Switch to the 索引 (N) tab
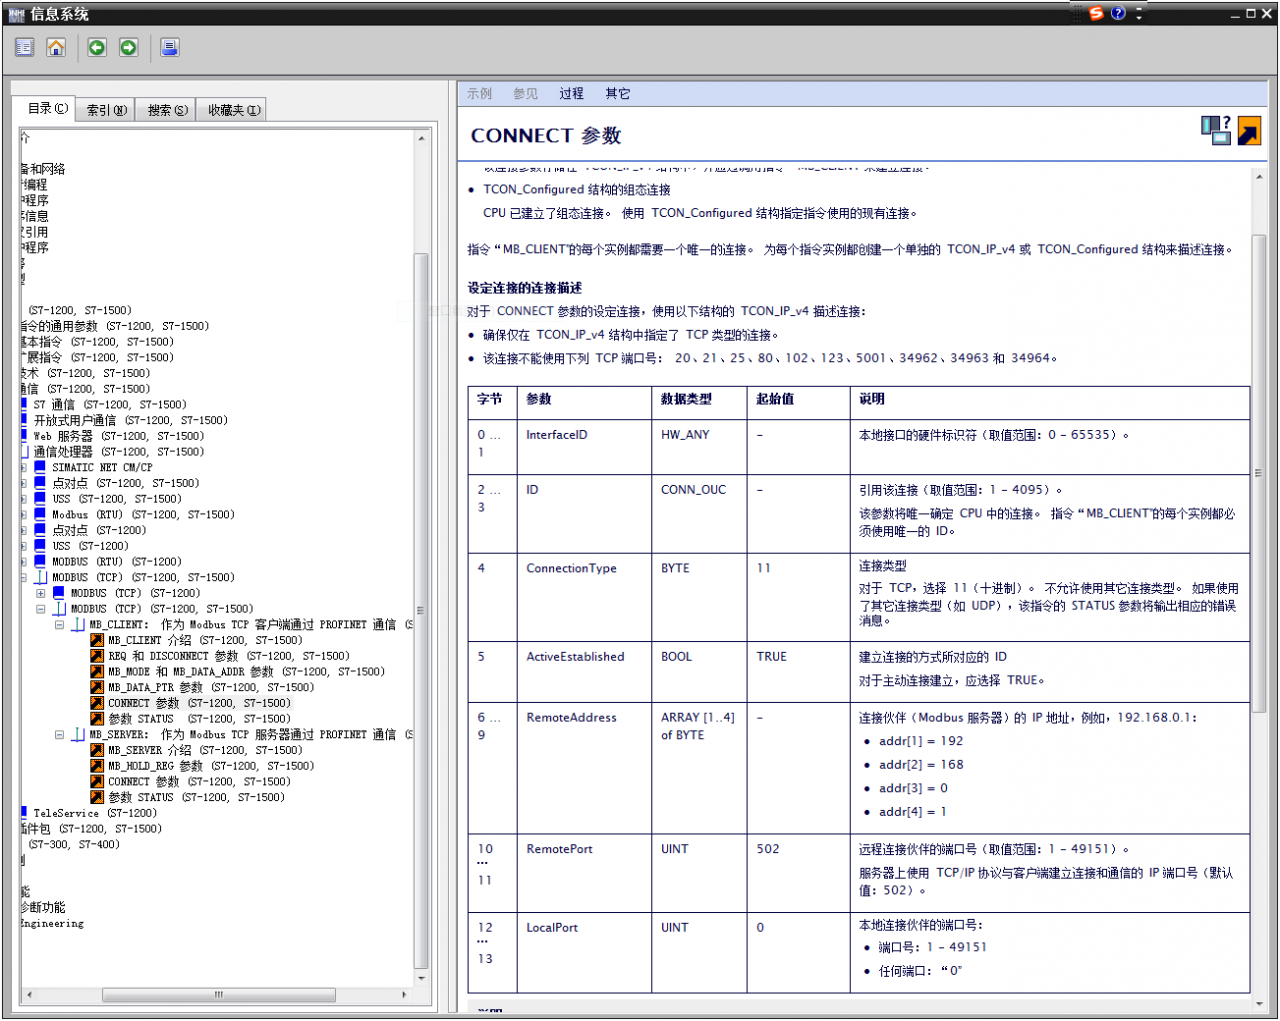This screenshot has height=1021, width=1280. tap(106, 110)
